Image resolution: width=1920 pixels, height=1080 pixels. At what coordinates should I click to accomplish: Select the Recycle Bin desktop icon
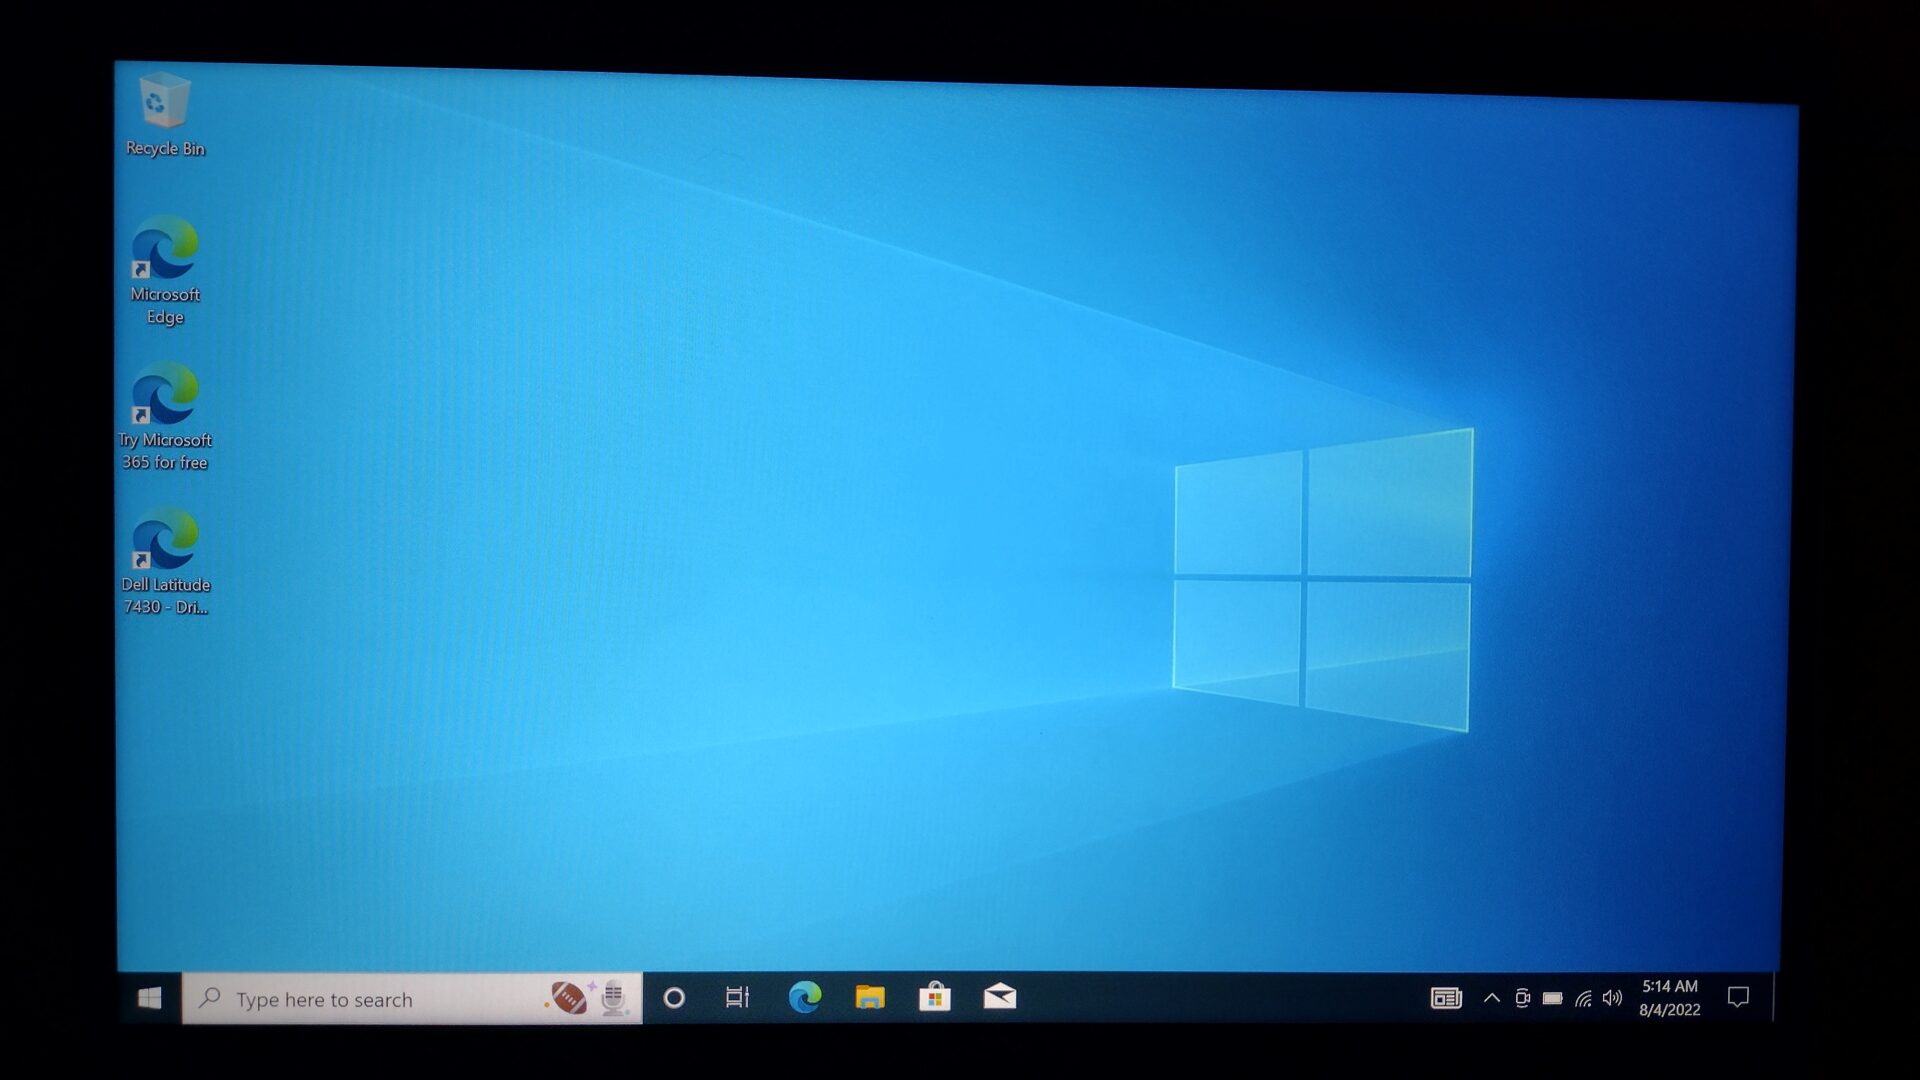pos(165,114)
